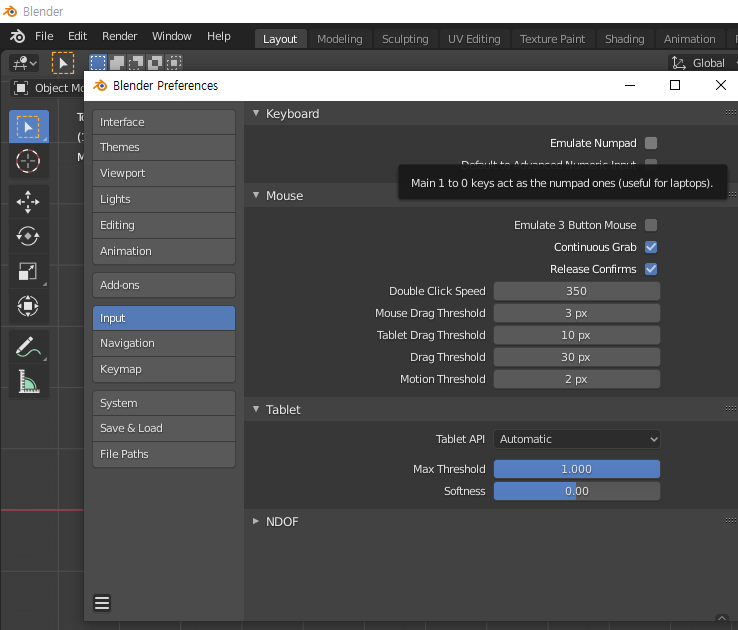Open System preferences section
The image size is (738, 630).
164,403
